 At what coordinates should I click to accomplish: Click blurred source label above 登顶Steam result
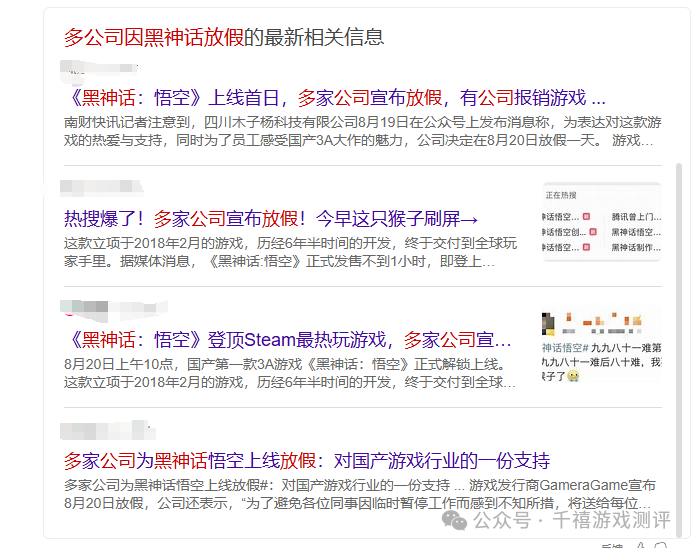[x=114, y=310]
